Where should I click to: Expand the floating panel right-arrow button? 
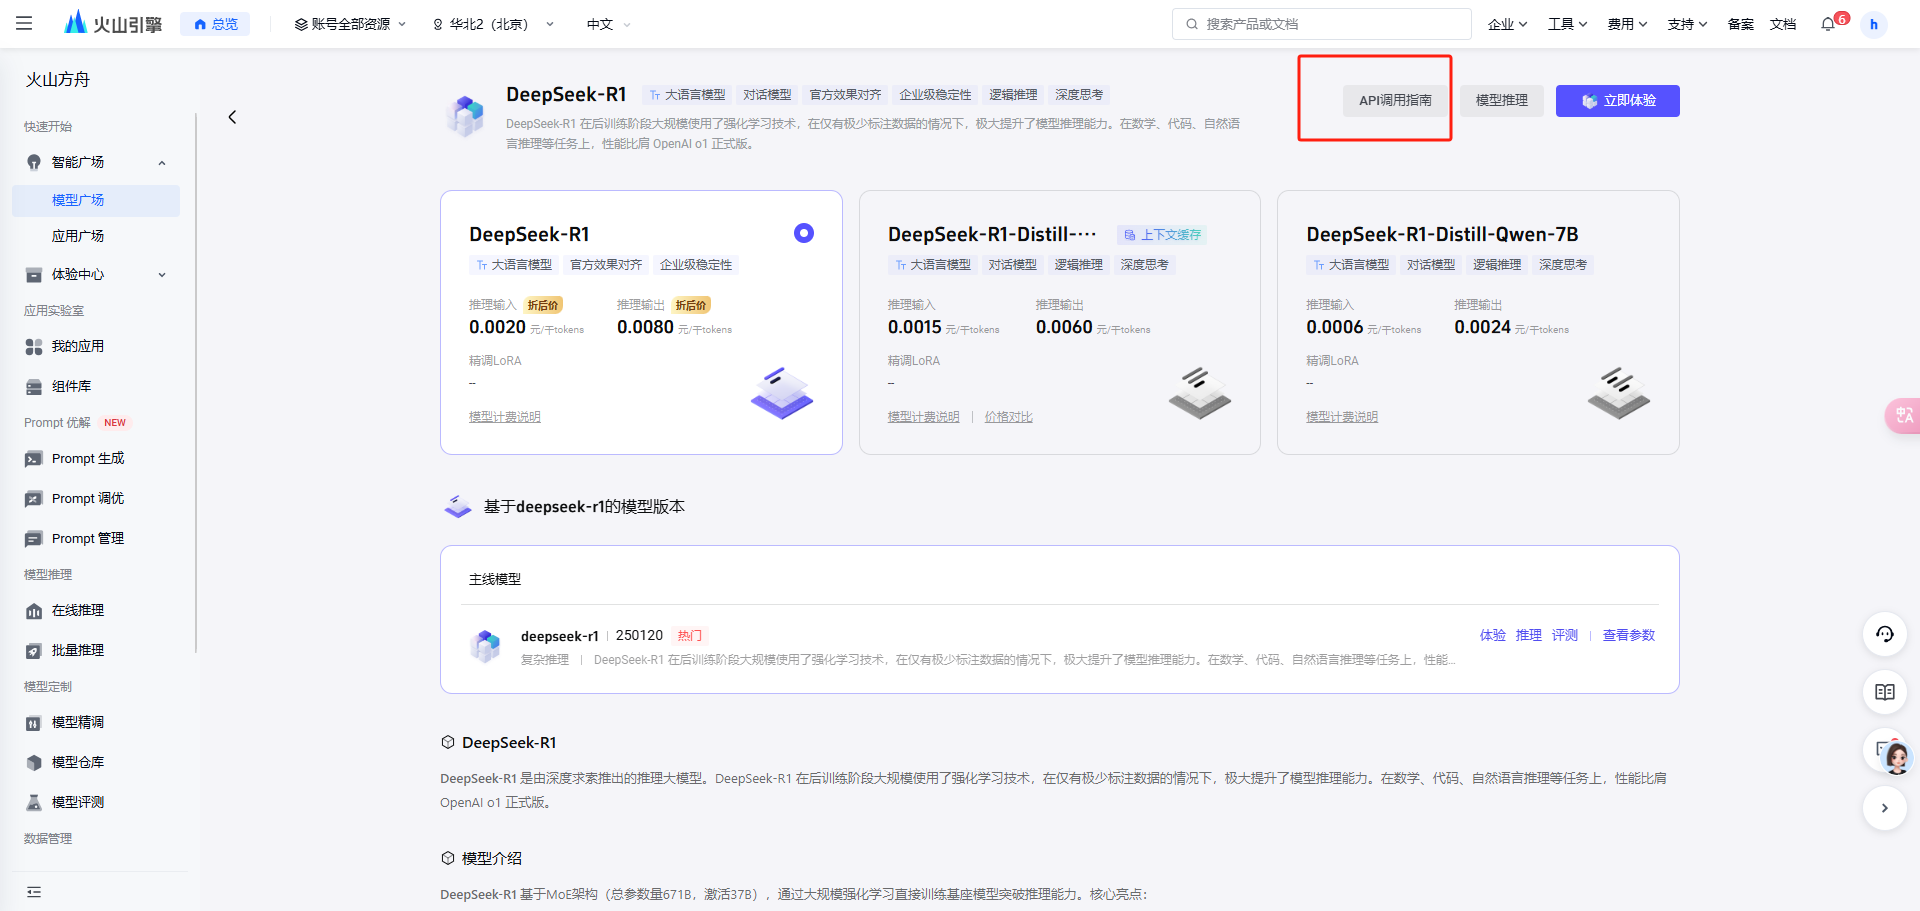coord(1885,808)
